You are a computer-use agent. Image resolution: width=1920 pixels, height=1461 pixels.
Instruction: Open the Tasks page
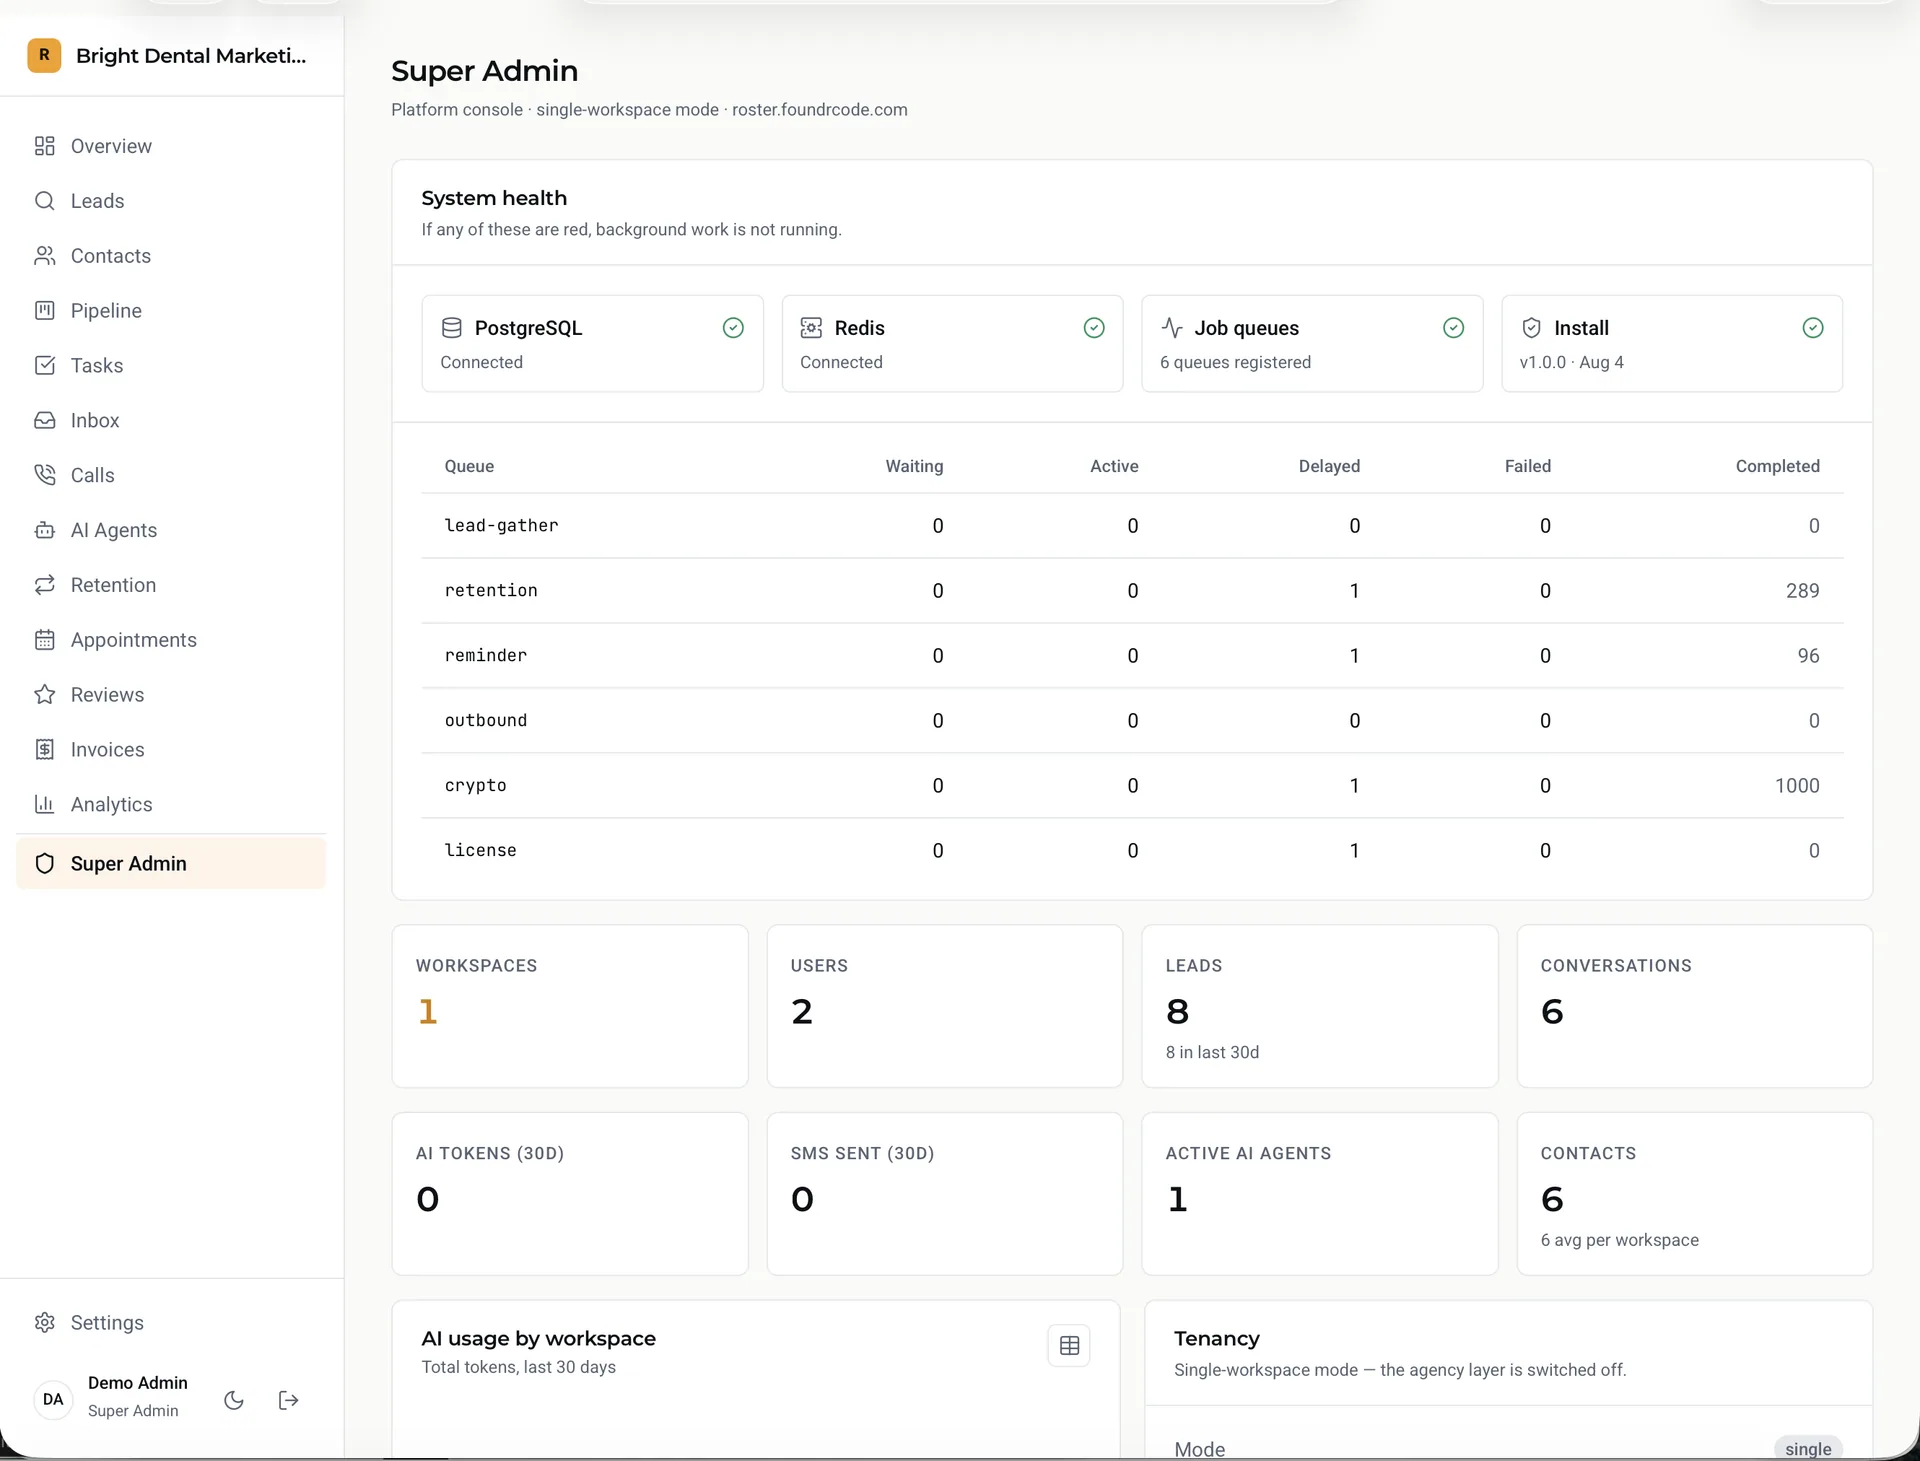171,366
